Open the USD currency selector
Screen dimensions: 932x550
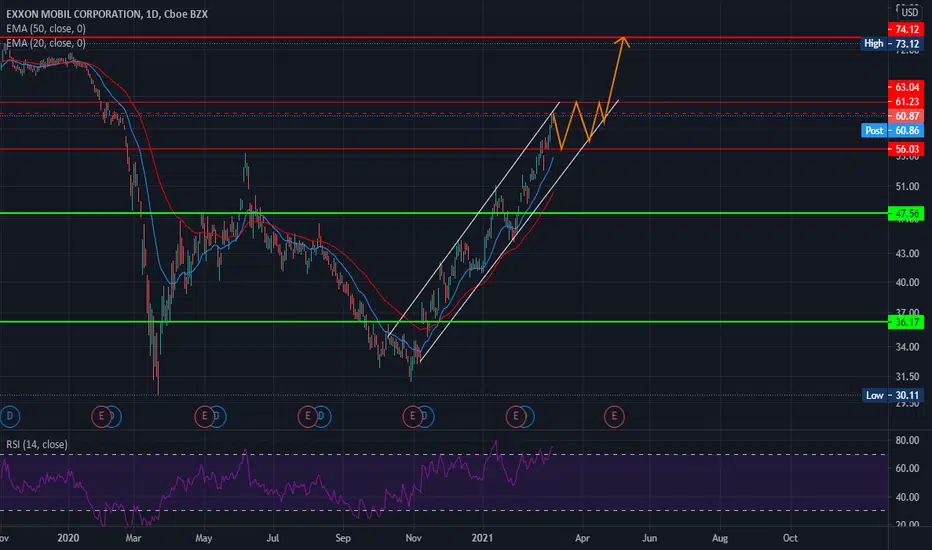pos(909,12)
